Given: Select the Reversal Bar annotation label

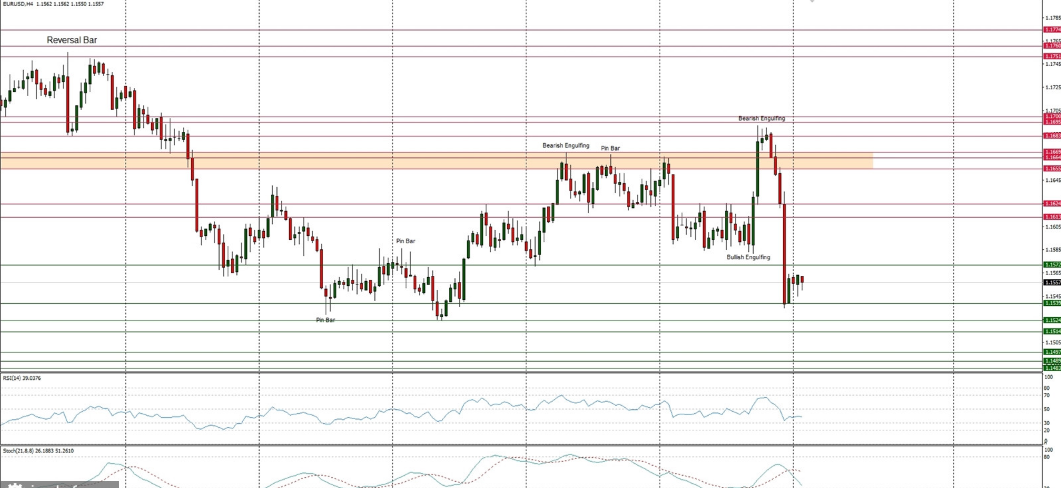Looking at the screenshot, I should pyautogui.click(x=72, y=40).
